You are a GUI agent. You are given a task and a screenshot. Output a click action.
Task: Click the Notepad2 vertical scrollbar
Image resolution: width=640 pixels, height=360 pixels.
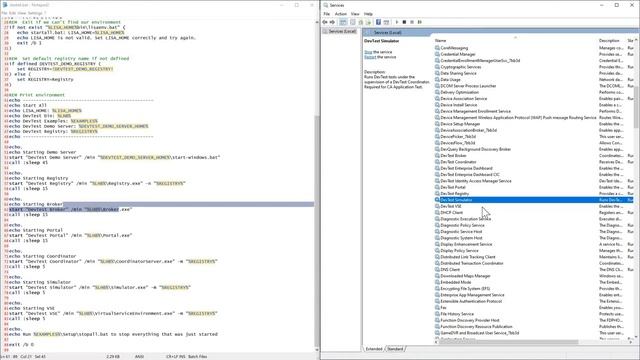click(x=316, y=230)
